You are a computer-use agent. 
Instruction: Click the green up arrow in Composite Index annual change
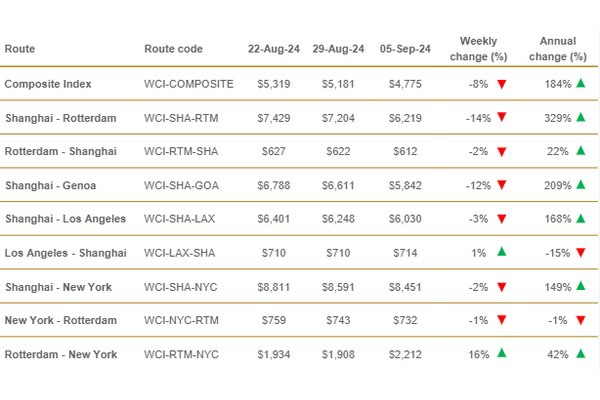tap(581, 84)
